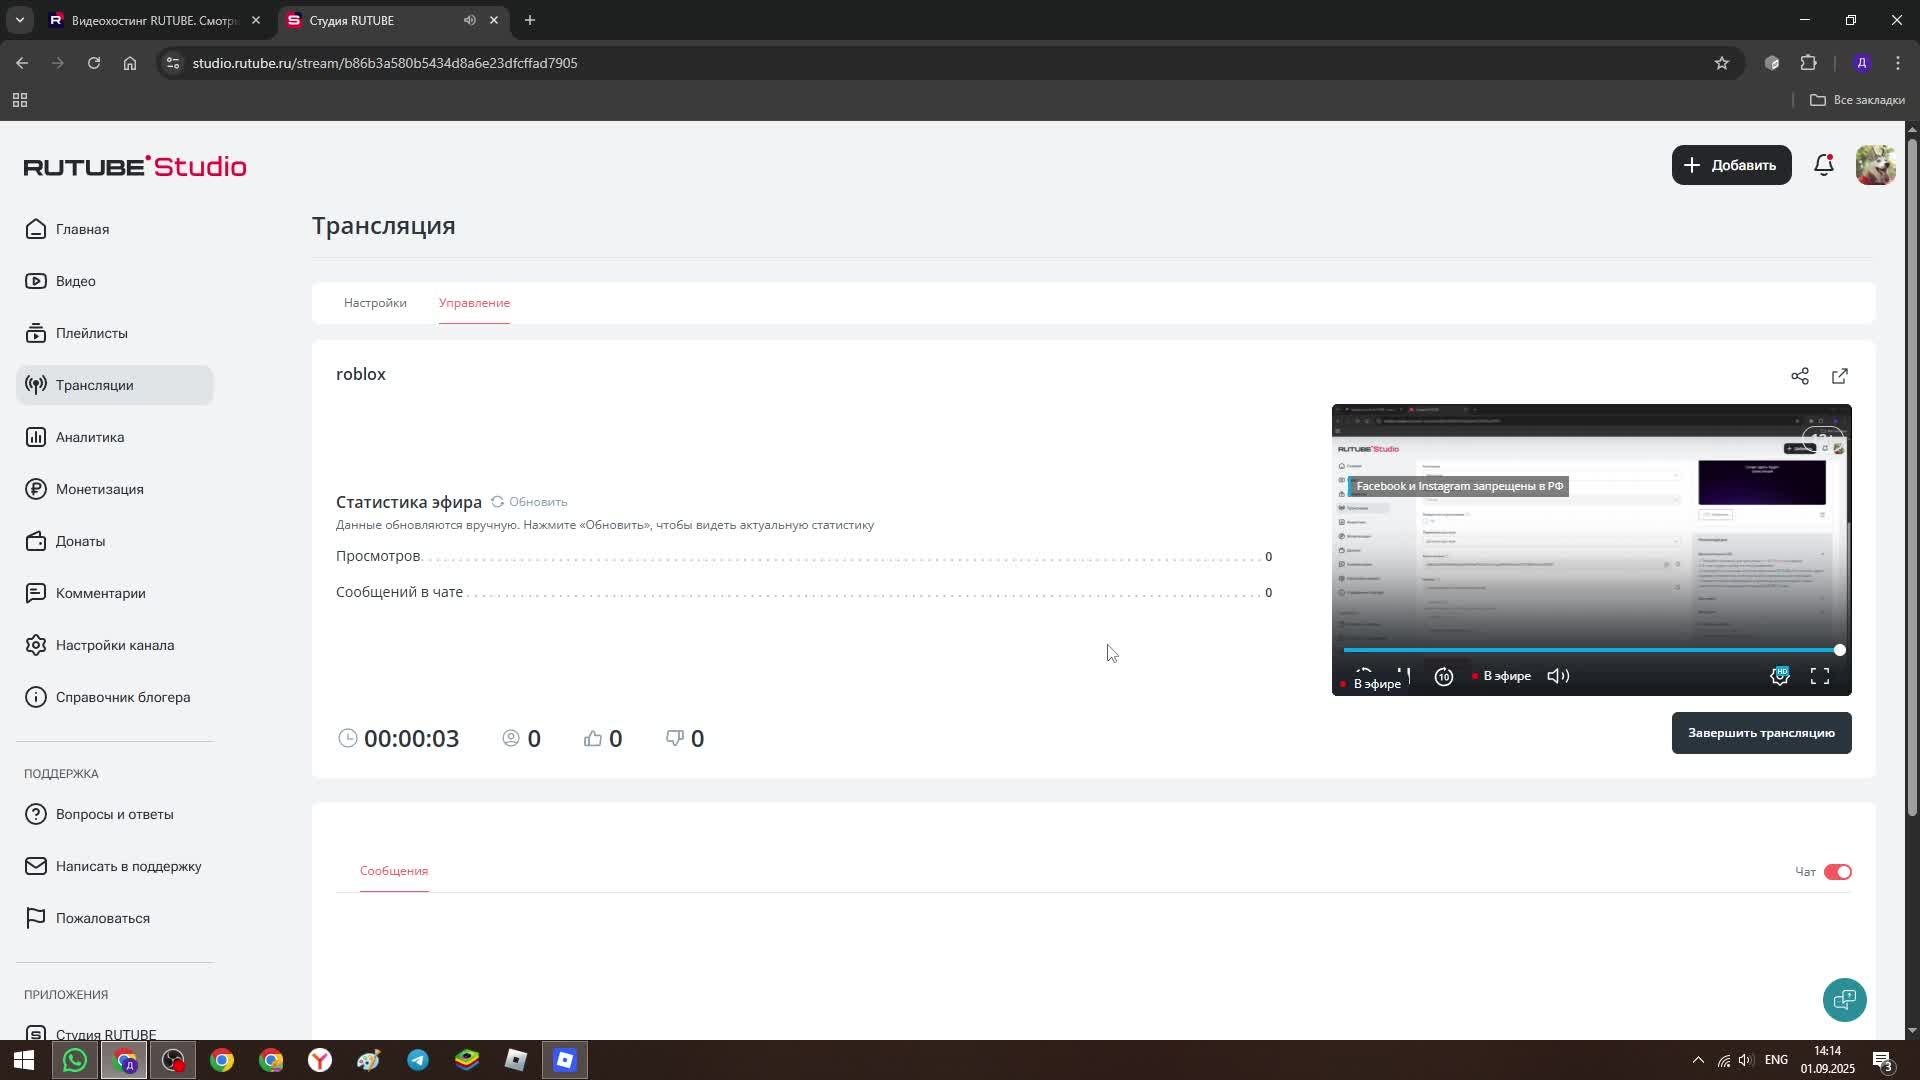Open Аналитика in the sidebar
Viewport: 1920px width, 1080px height.
[x=90, y=437]
